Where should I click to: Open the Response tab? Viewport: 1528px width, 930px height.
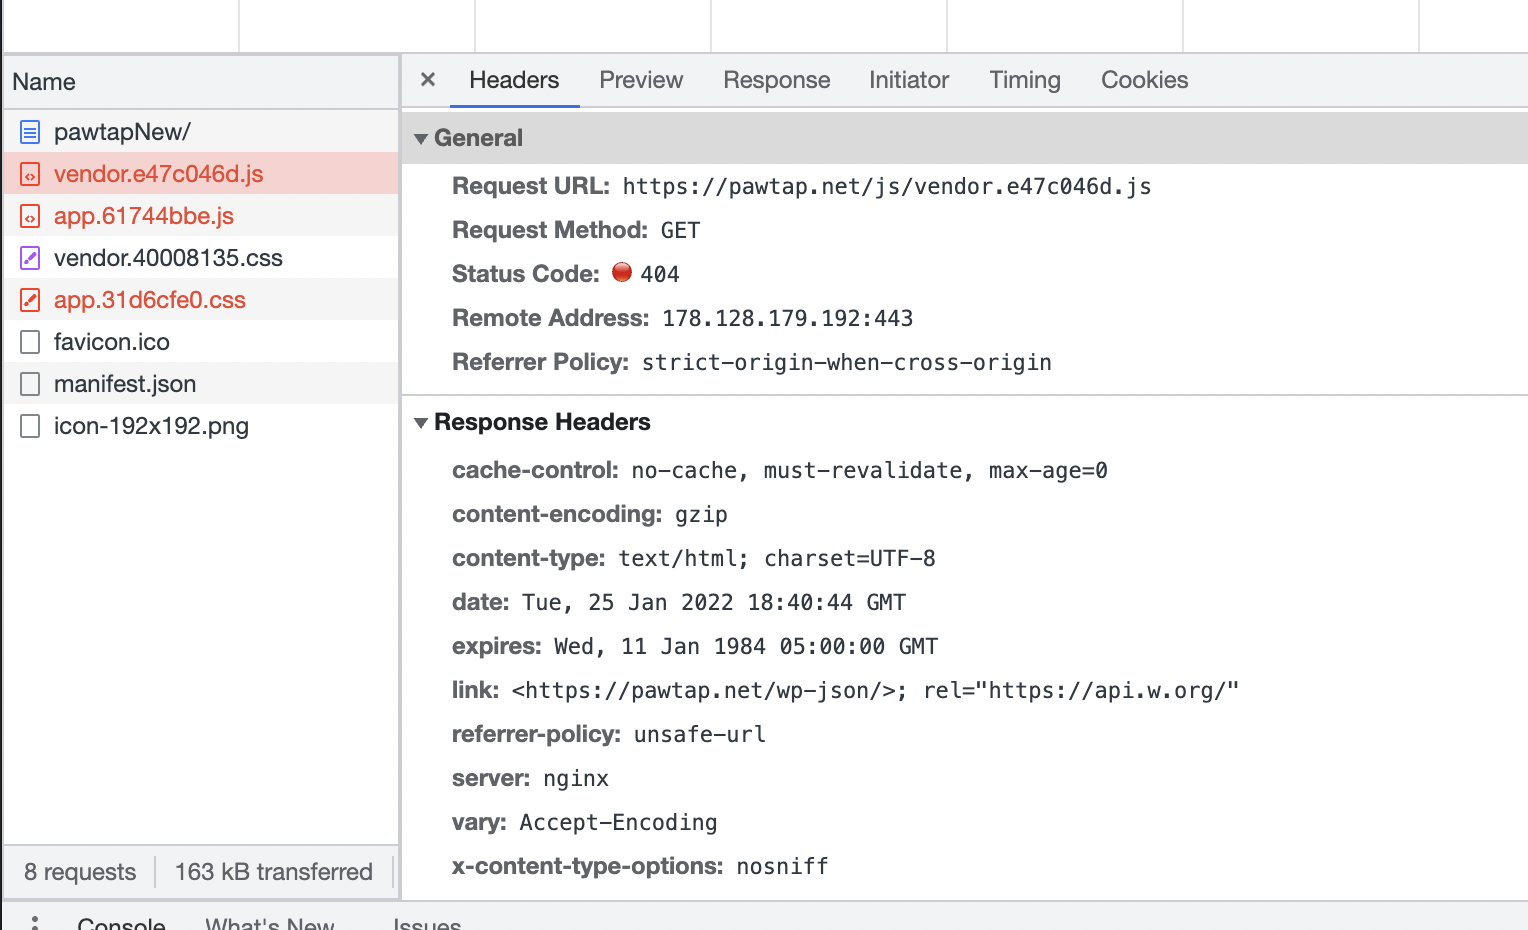pyautogui.click(x=777, y=80)
